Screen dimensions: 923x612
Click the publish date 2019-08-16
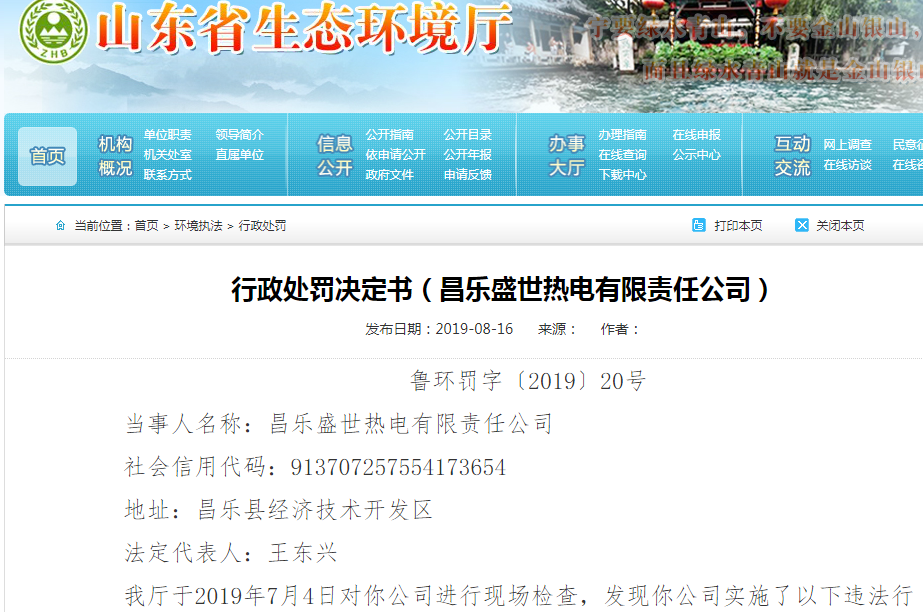474,329
